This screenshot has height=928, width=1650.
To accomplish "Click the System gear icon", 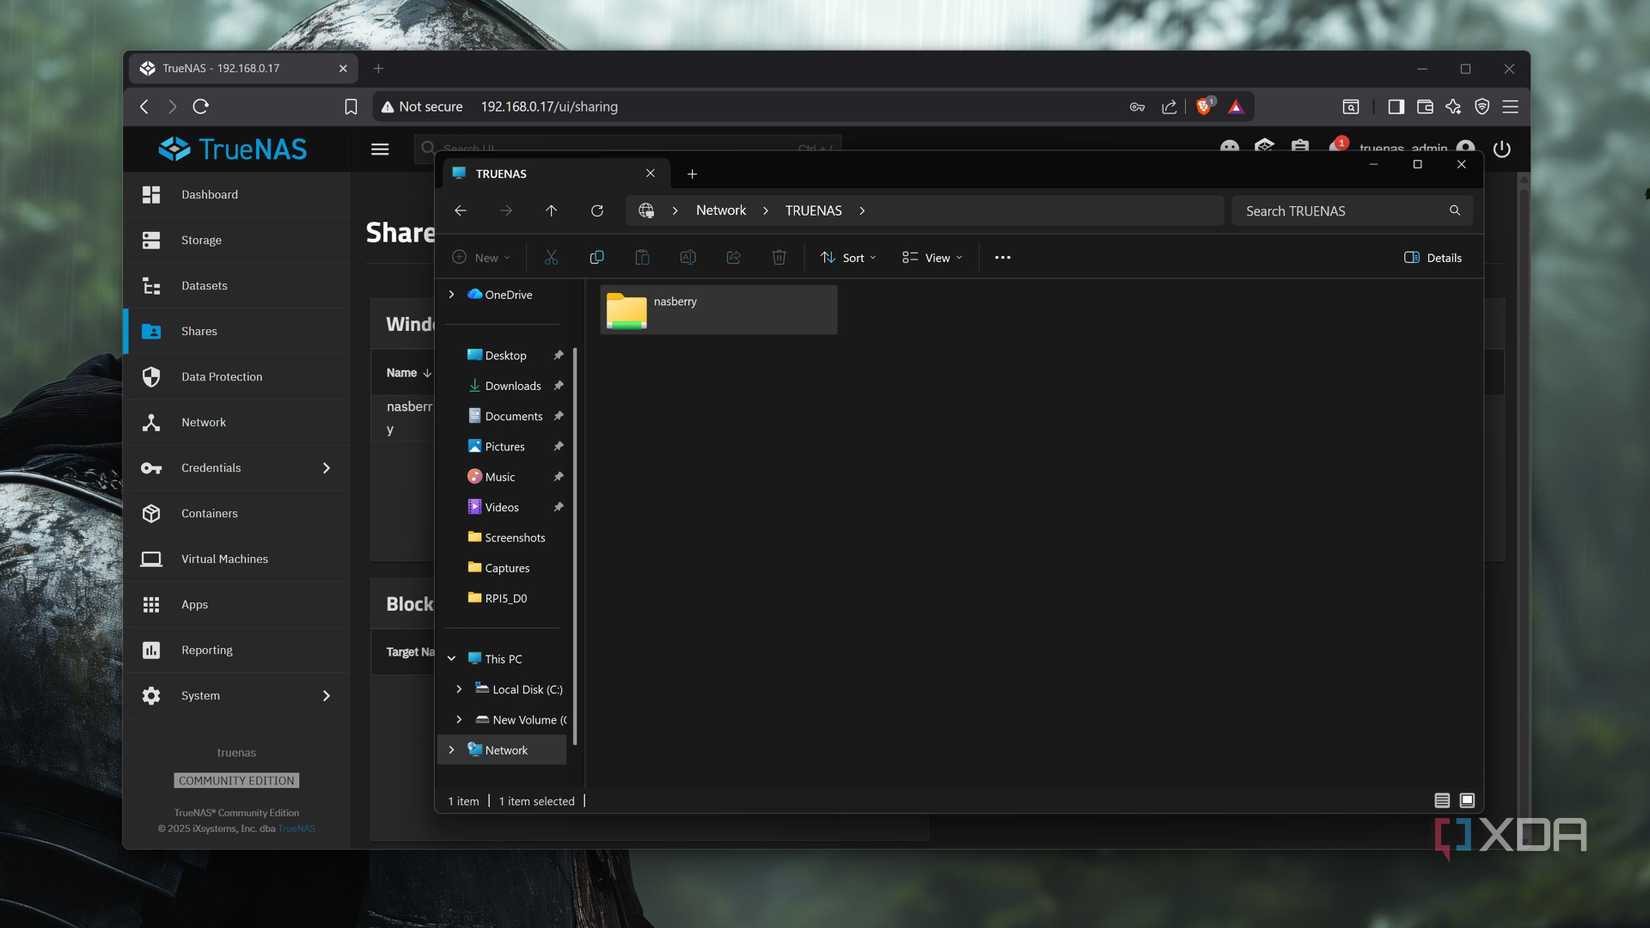I will pyautogui.click(x=151, y=696).
